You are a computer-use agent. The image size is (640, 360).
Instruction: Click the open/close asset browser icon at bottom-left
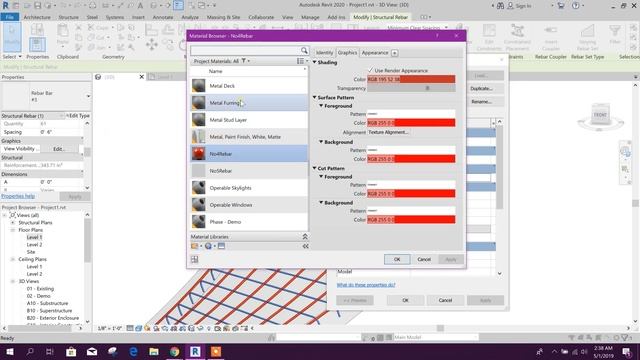195,260
